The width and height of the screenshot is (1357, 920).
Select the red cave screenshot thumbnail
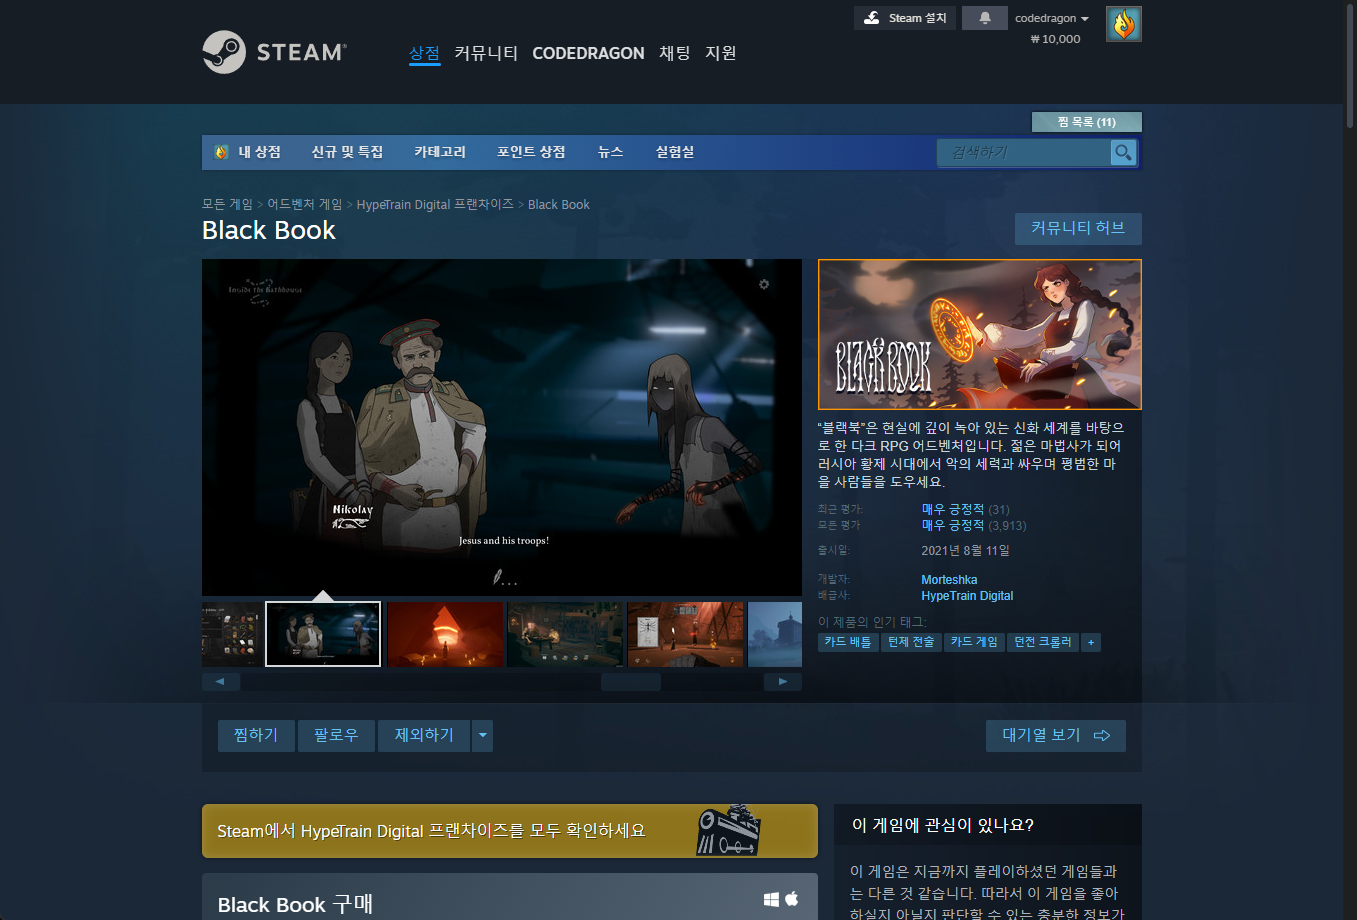445,634
